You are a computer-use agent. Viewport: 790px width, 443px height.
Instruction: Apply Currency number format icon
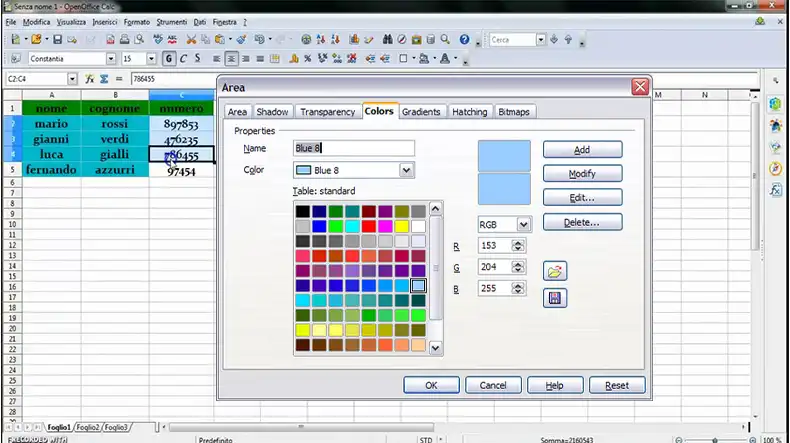point(294,59)
